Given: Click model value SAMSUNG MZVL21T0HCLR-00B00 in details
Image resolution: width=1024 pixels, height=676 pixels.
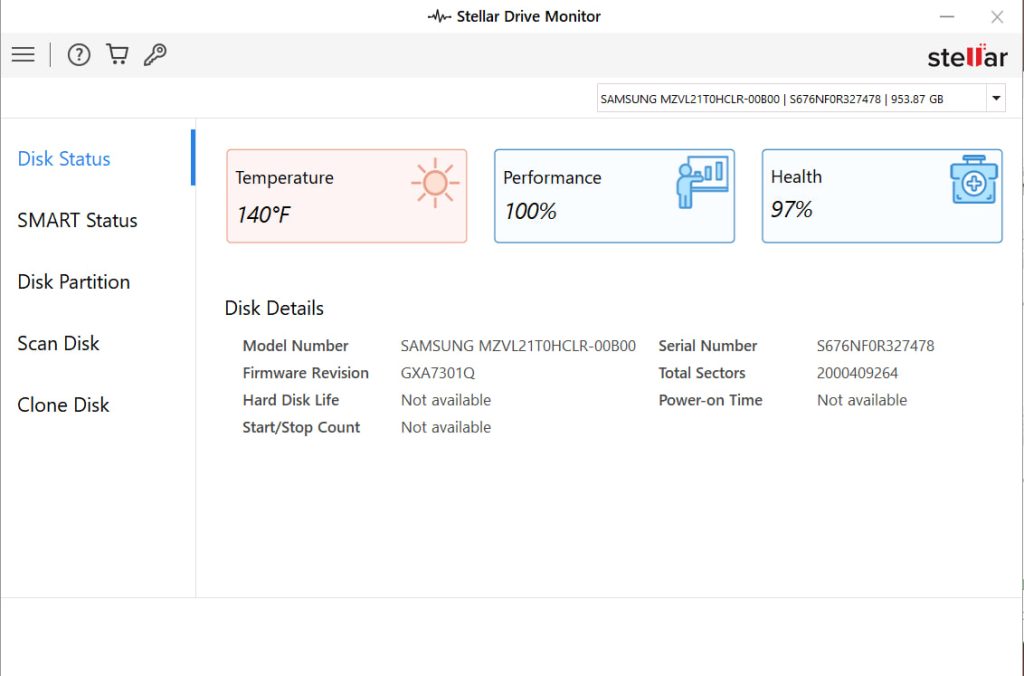Looking at the screenshot, I should (x=518, y=346).
